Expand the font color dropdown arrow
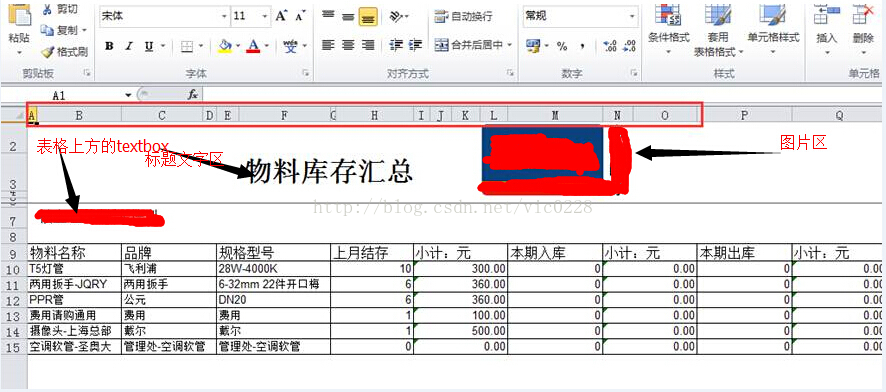The height and width of the screenshot is (392, 886). point(267,46)
